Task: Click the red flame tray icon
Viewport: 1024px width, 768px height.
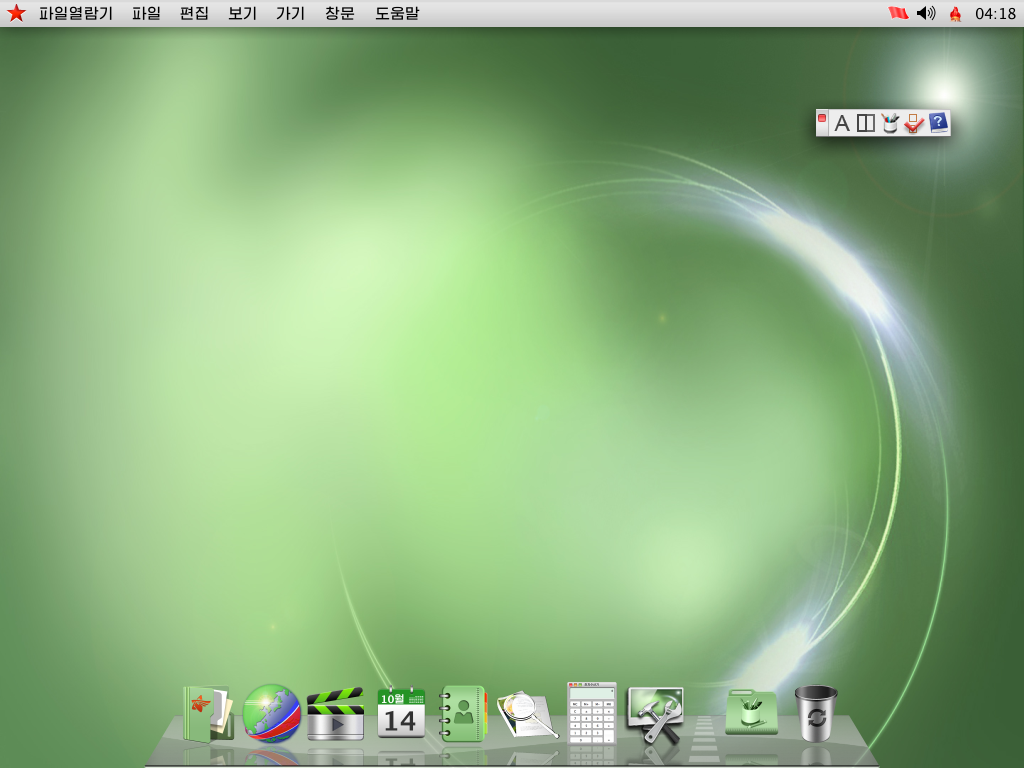Action: pos(955,14)
